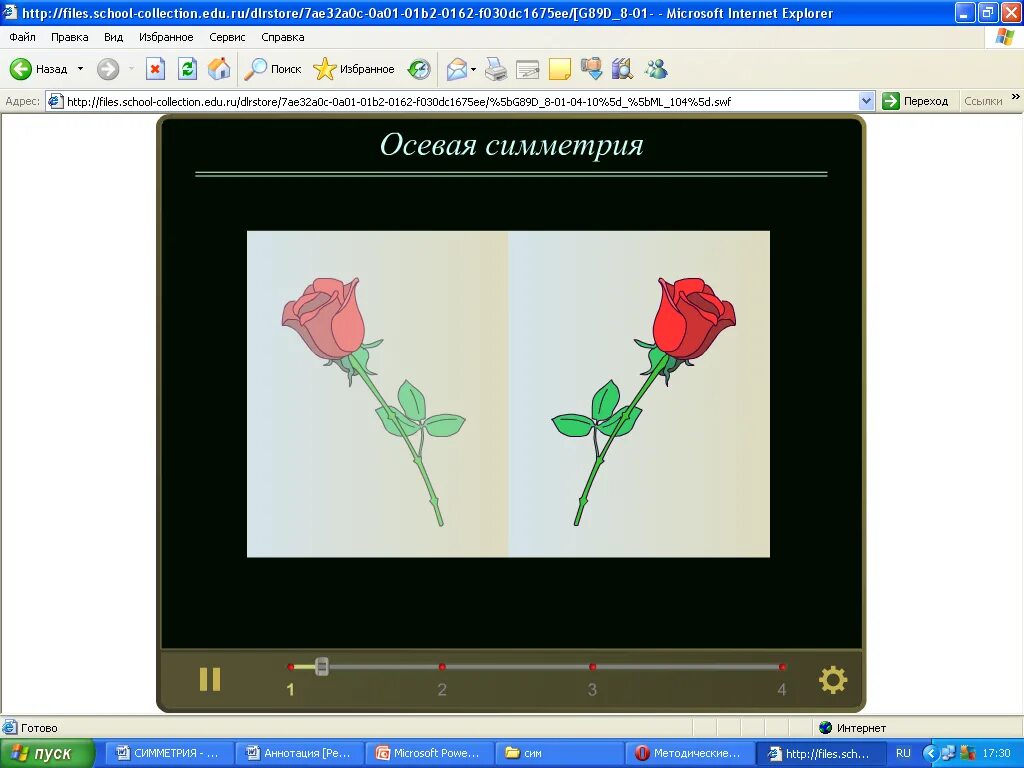Click the toolbar icon left of Research

[x=592, y=69]
